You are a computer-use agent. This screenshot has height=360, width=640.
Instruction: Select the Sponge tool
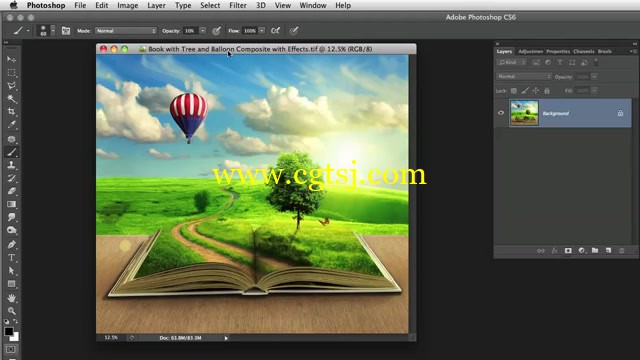[x=11, y=230]
